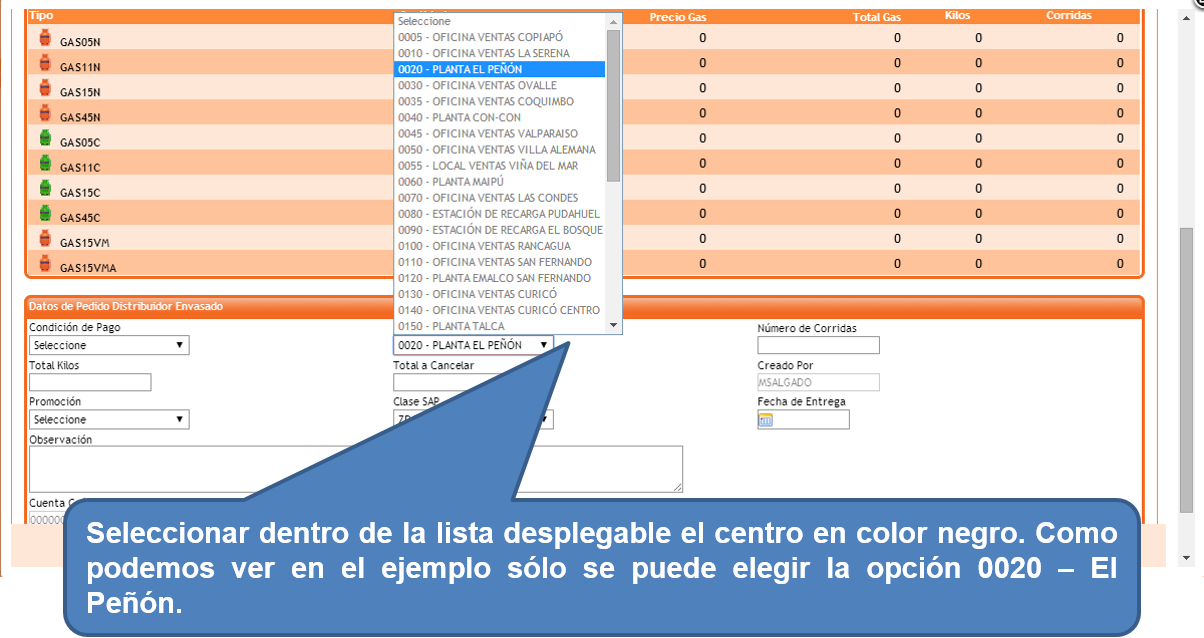
Task: Choose 0045 - OFICINA VENTAS VALPARAISO
Action: point(500,133)
